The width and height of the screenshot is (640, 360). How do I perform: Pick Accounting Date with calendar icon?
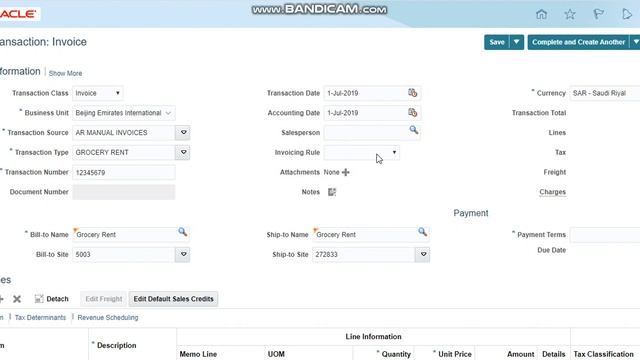(x=413, y=112)
